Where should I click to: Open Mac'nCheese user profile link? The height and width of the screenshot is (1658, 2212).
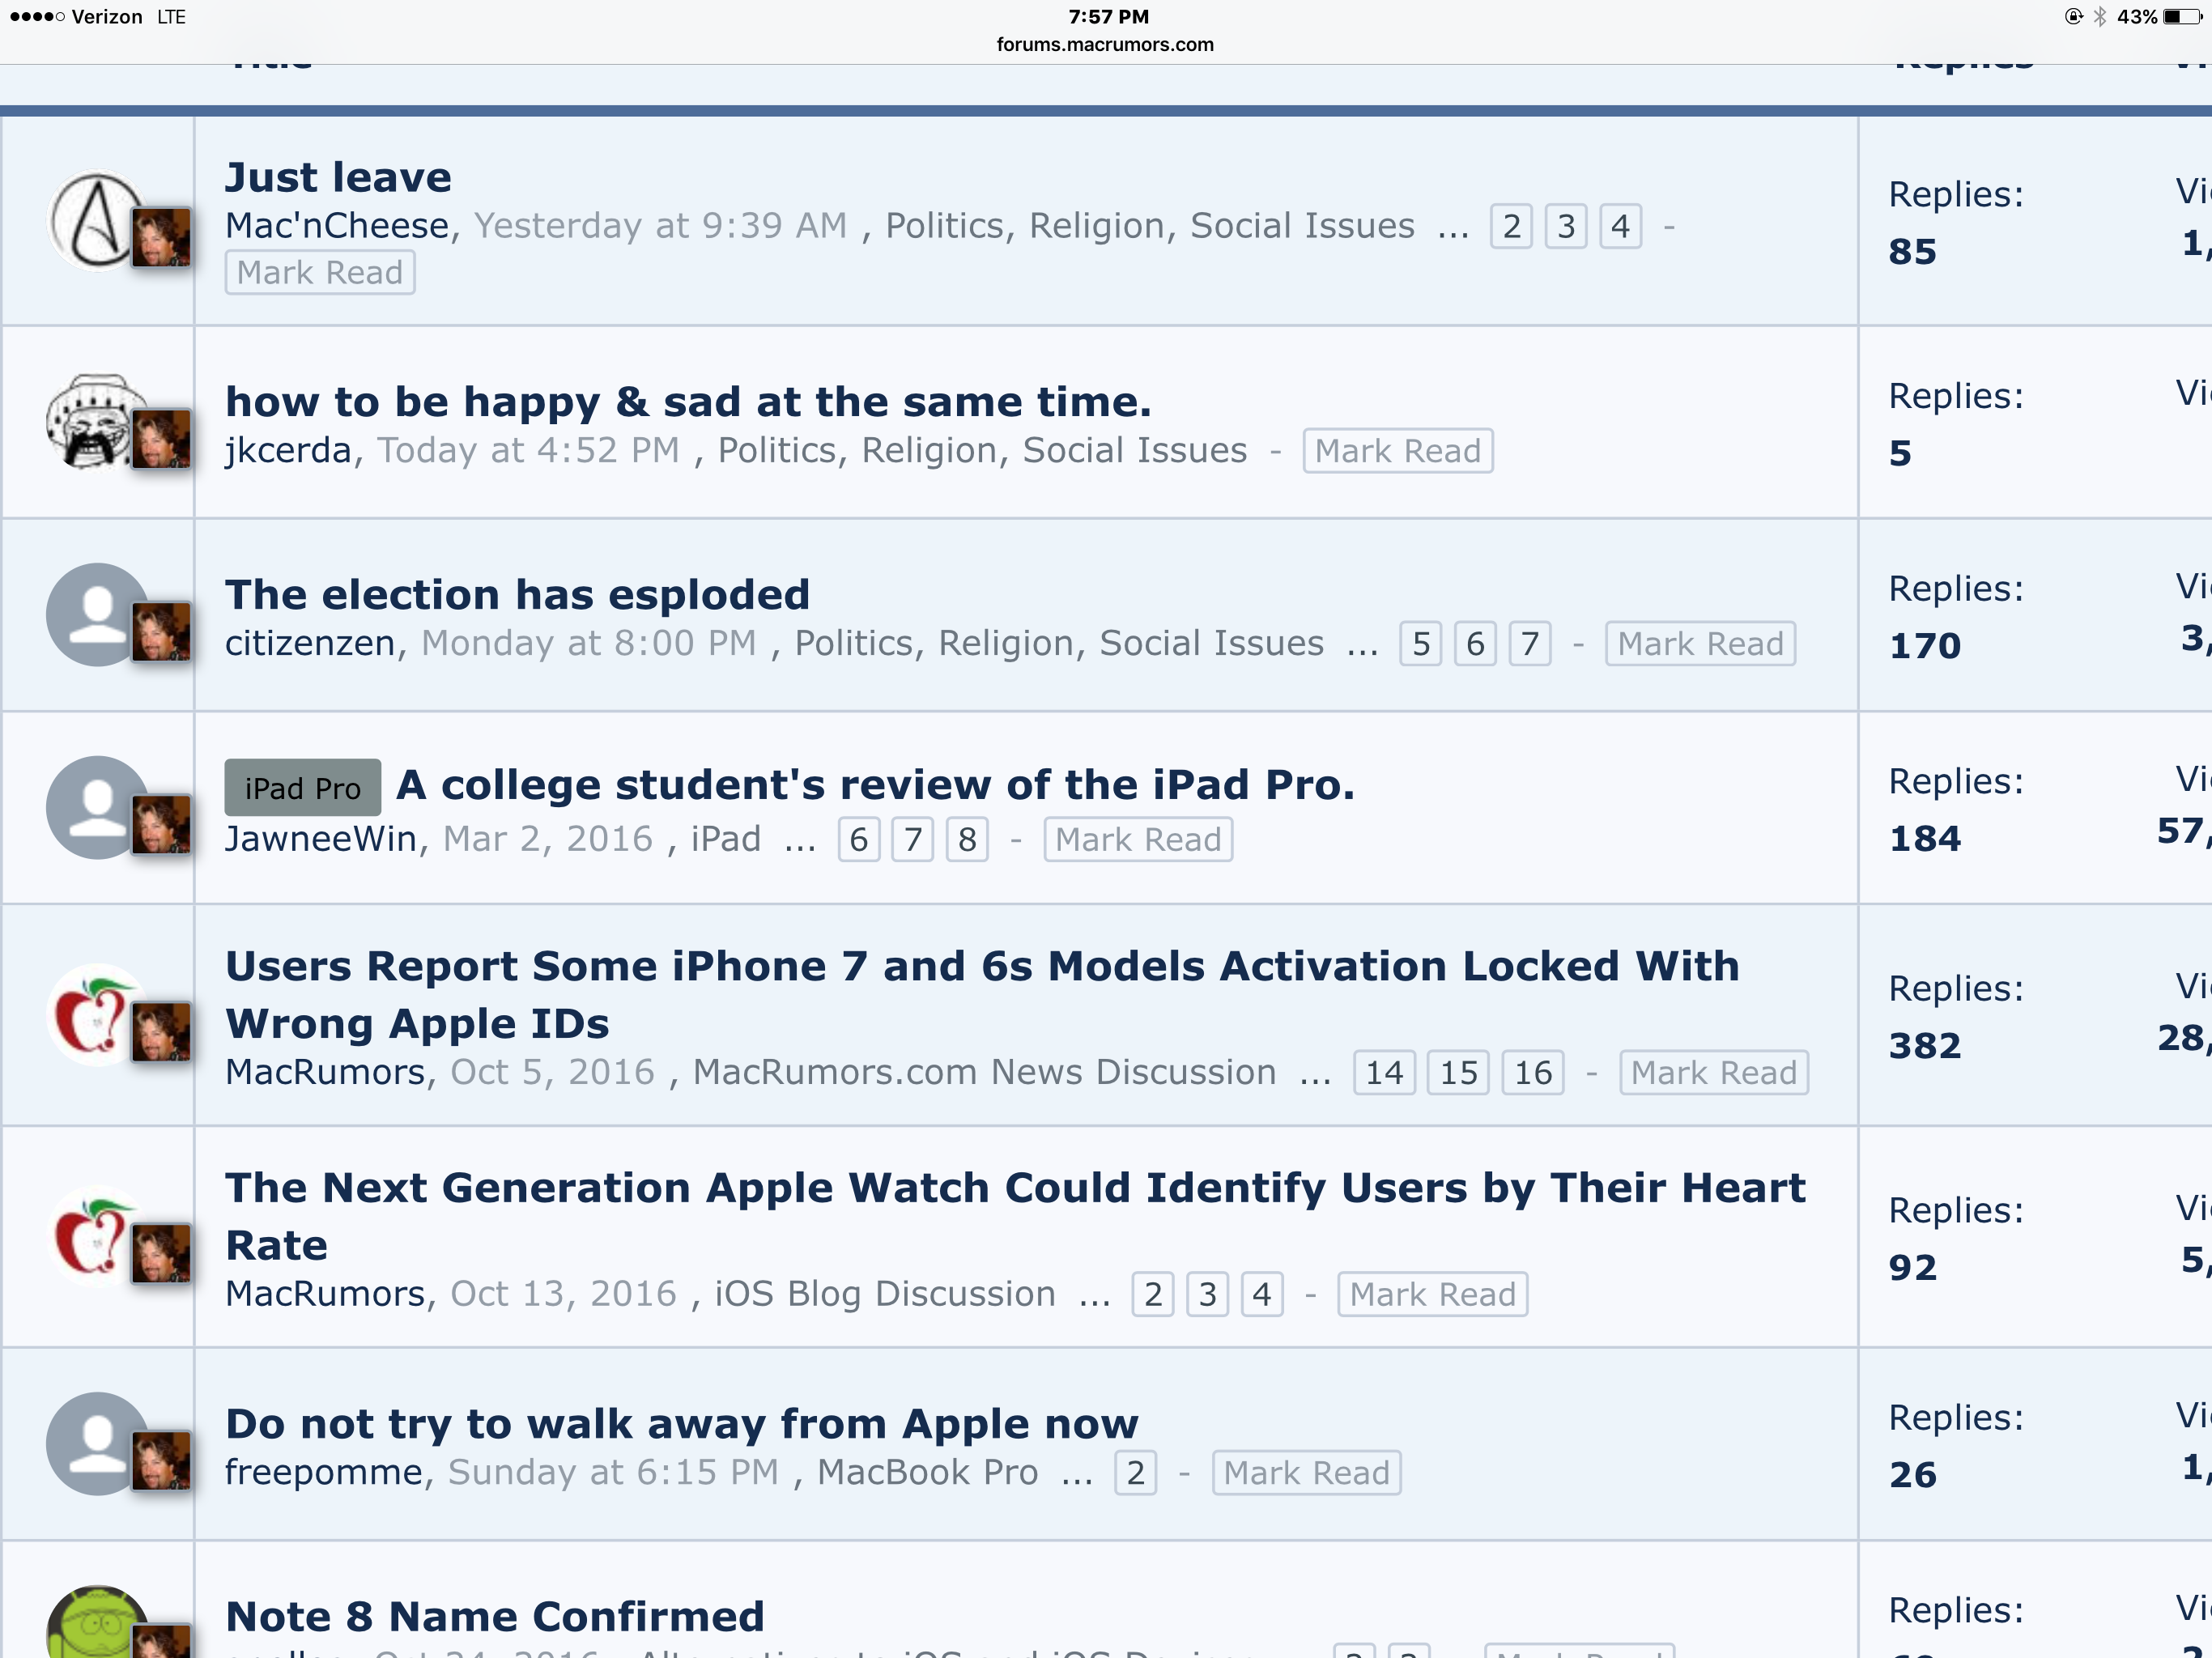[x=337, y=226]
